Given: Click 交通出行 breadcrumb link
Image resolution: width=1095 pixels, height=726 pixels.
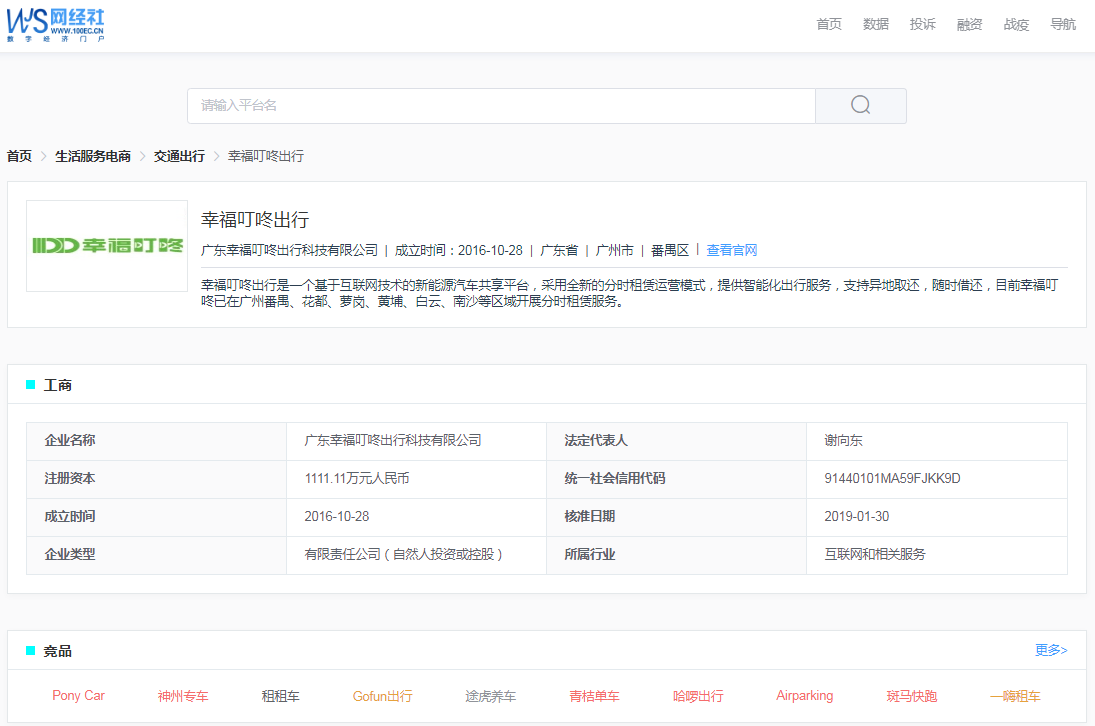Looking at the screenshot, I should point(179,156).
